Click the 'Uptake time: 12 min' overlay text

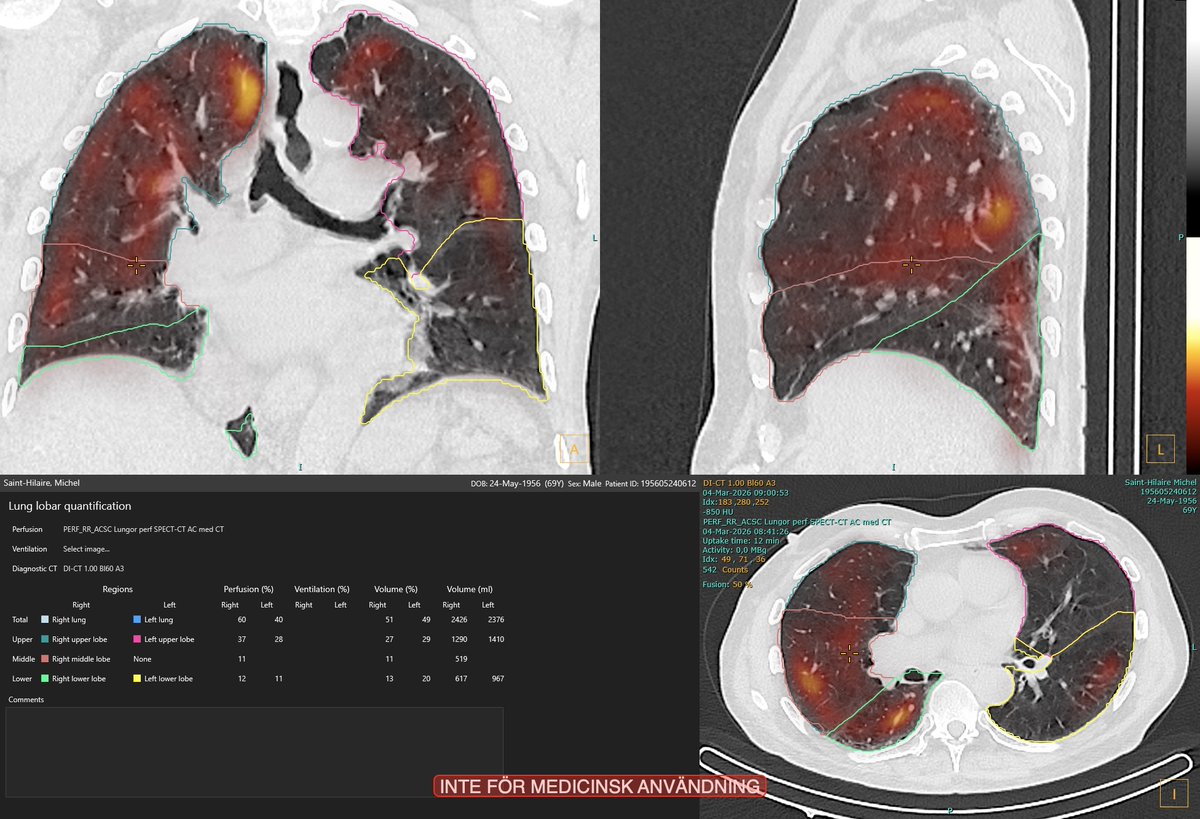click(742, 540)
